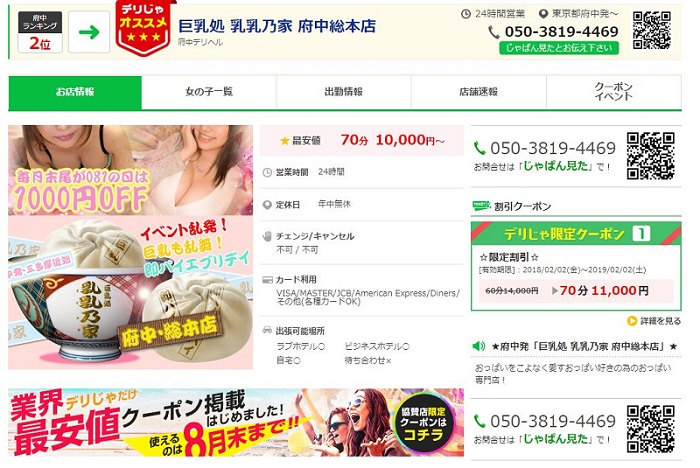Open the クーポンイベント tab
The image size is (700, 468).
click(614, 92)
